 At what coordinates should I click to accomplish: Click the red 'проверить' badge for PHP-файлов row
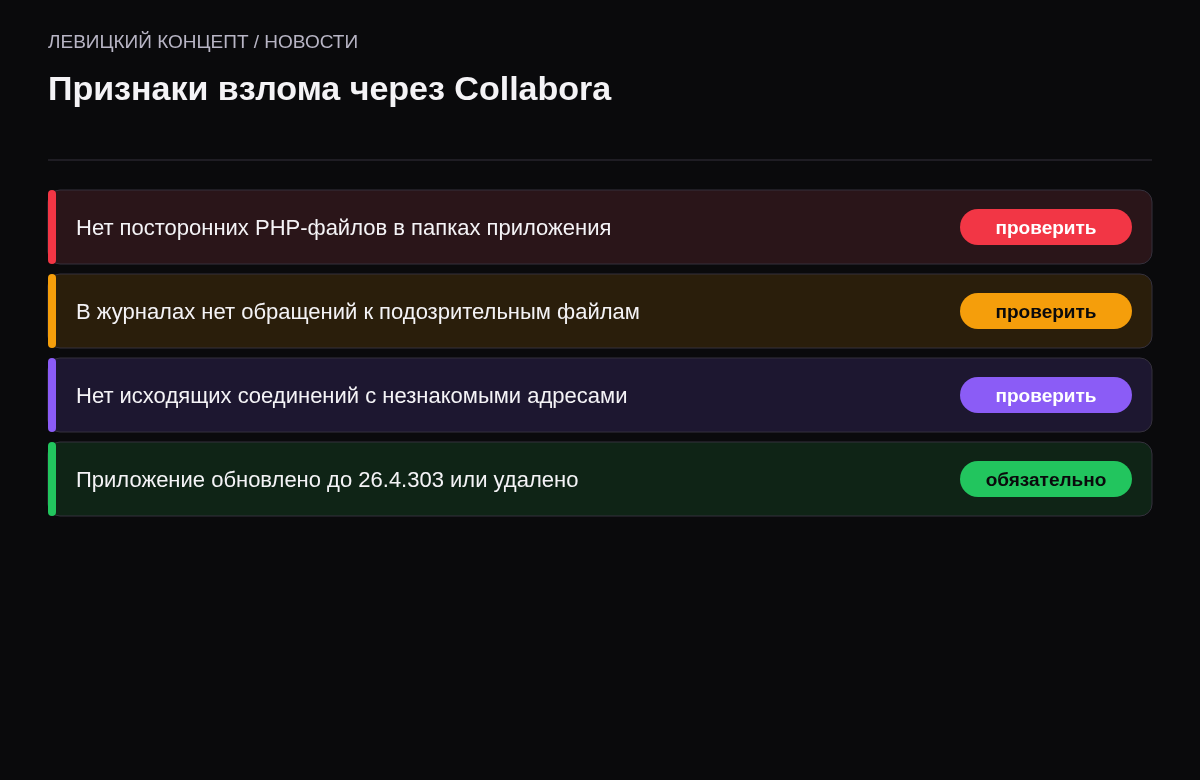(x=1046, y=227)
